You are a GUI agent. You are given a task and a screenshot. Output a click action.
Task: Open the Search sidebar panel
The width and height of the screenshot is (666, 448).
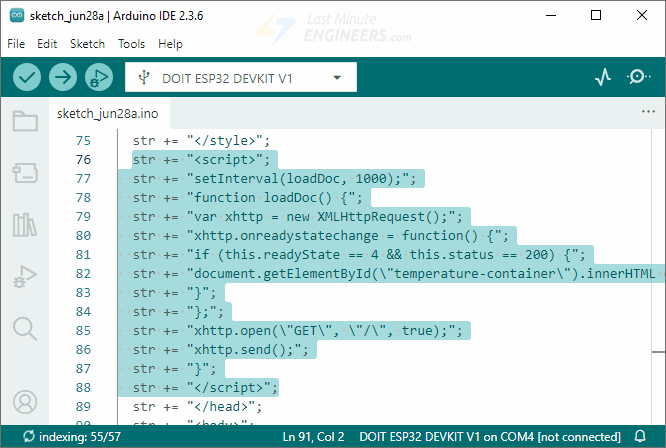pyautogui.click(x=25, y=329)
